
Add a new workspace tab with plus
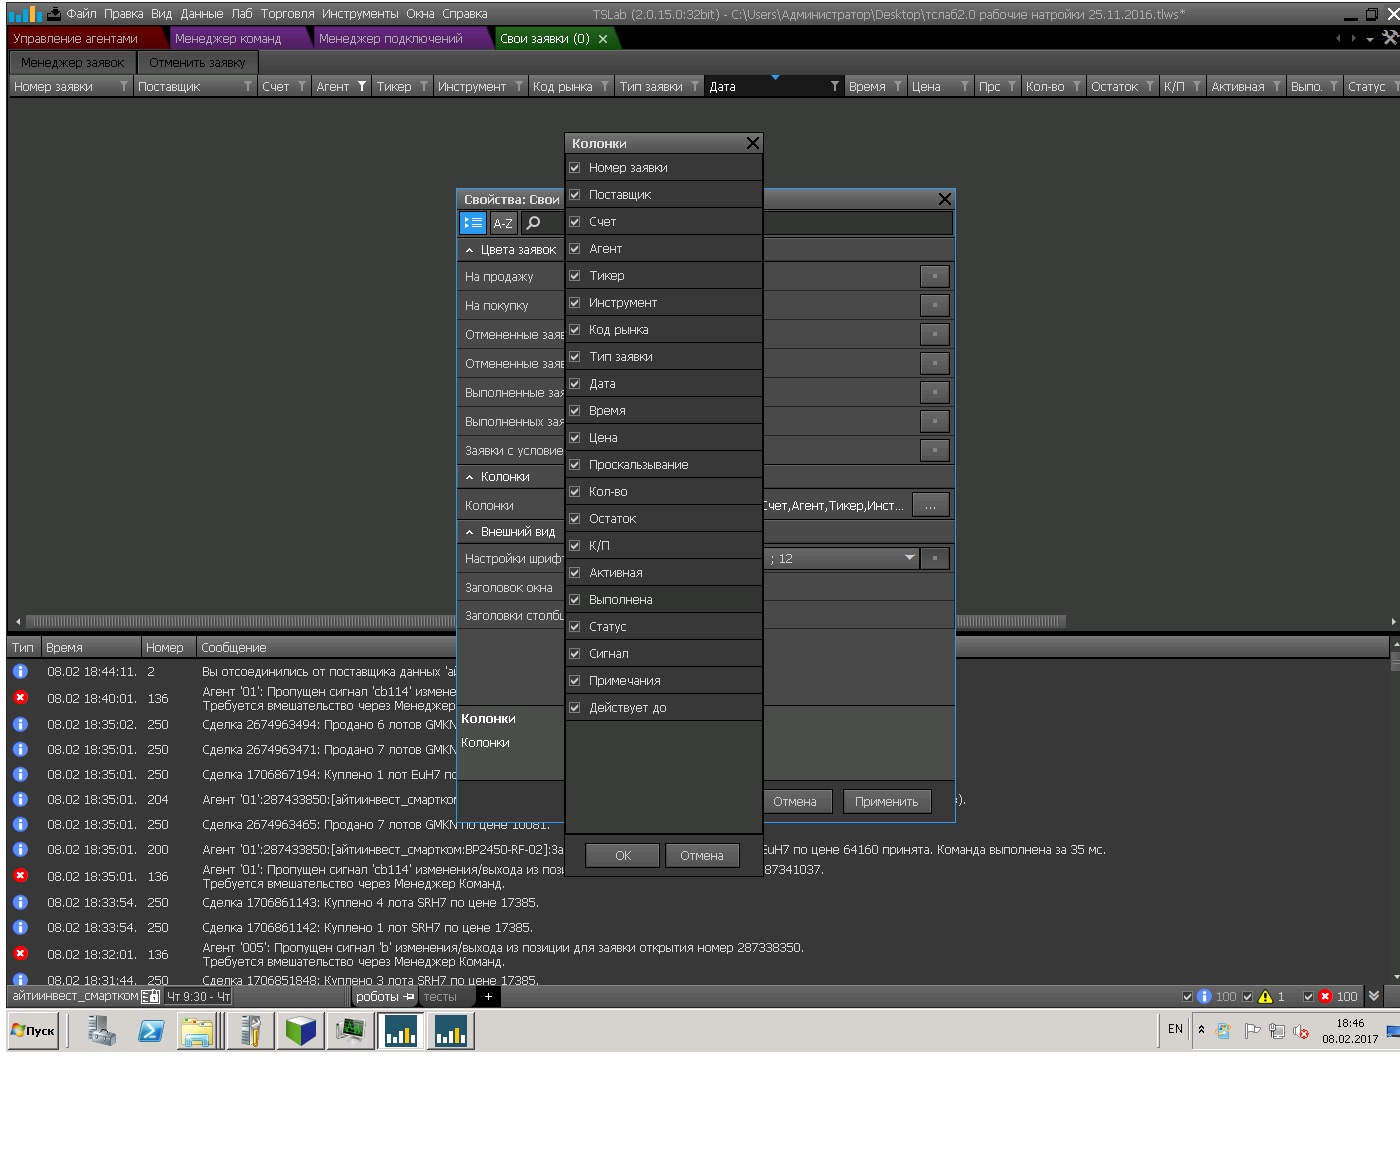[488, 997]
